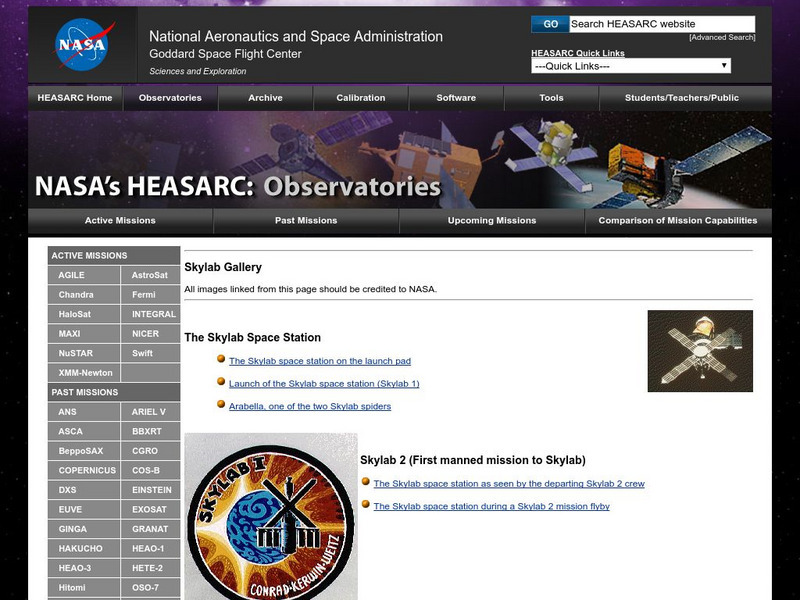
Task: Open the MAXI mission page
Action: [84, 333]
